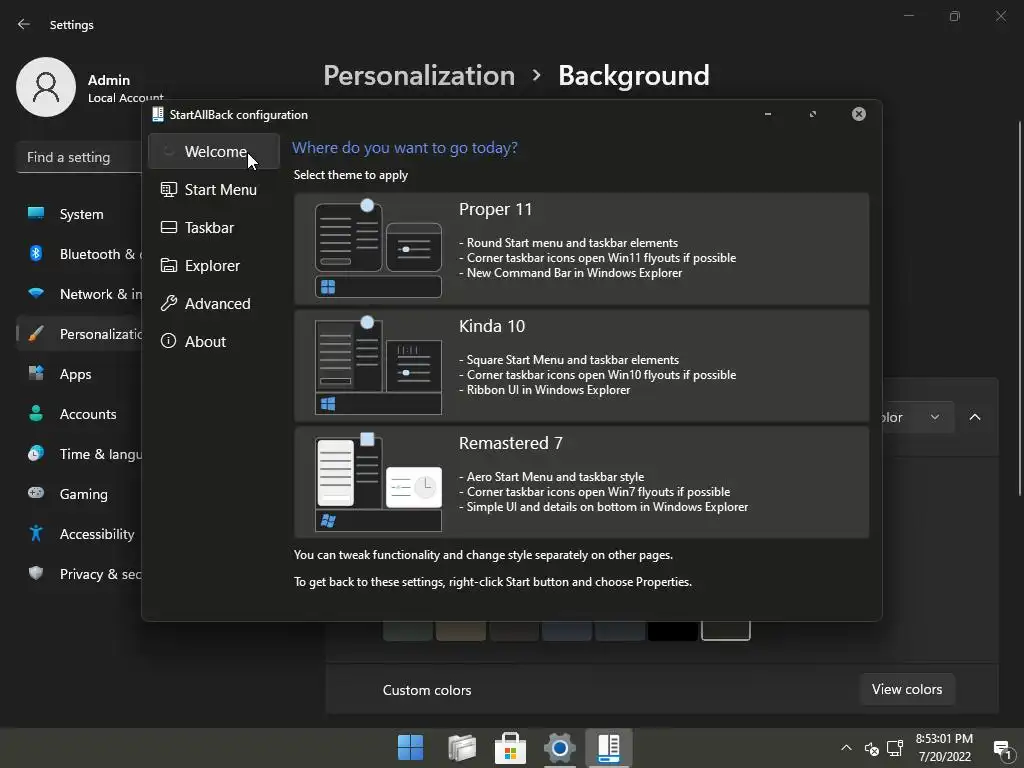Viewport: 1024px width, 768px height.
Task: Open Apps in the Settings sidebar
Action: click(x=78, y=374)
